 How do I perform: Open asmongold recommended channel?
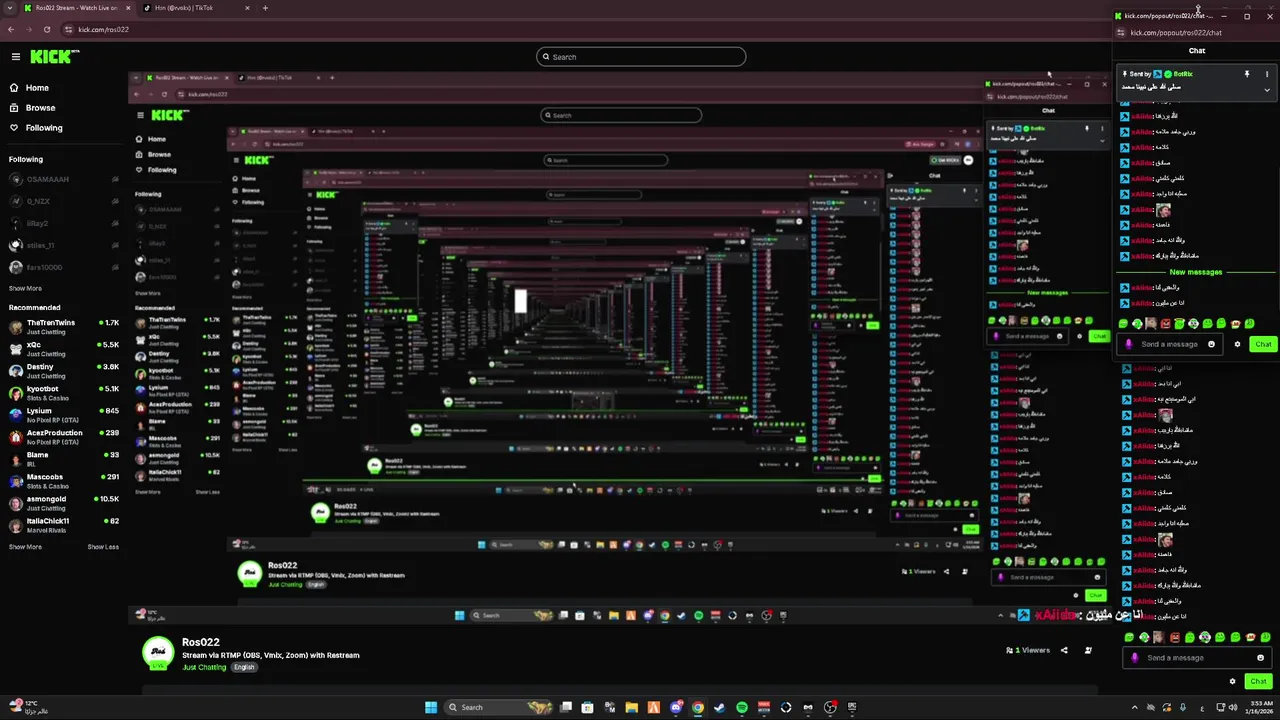click(64, 503)
